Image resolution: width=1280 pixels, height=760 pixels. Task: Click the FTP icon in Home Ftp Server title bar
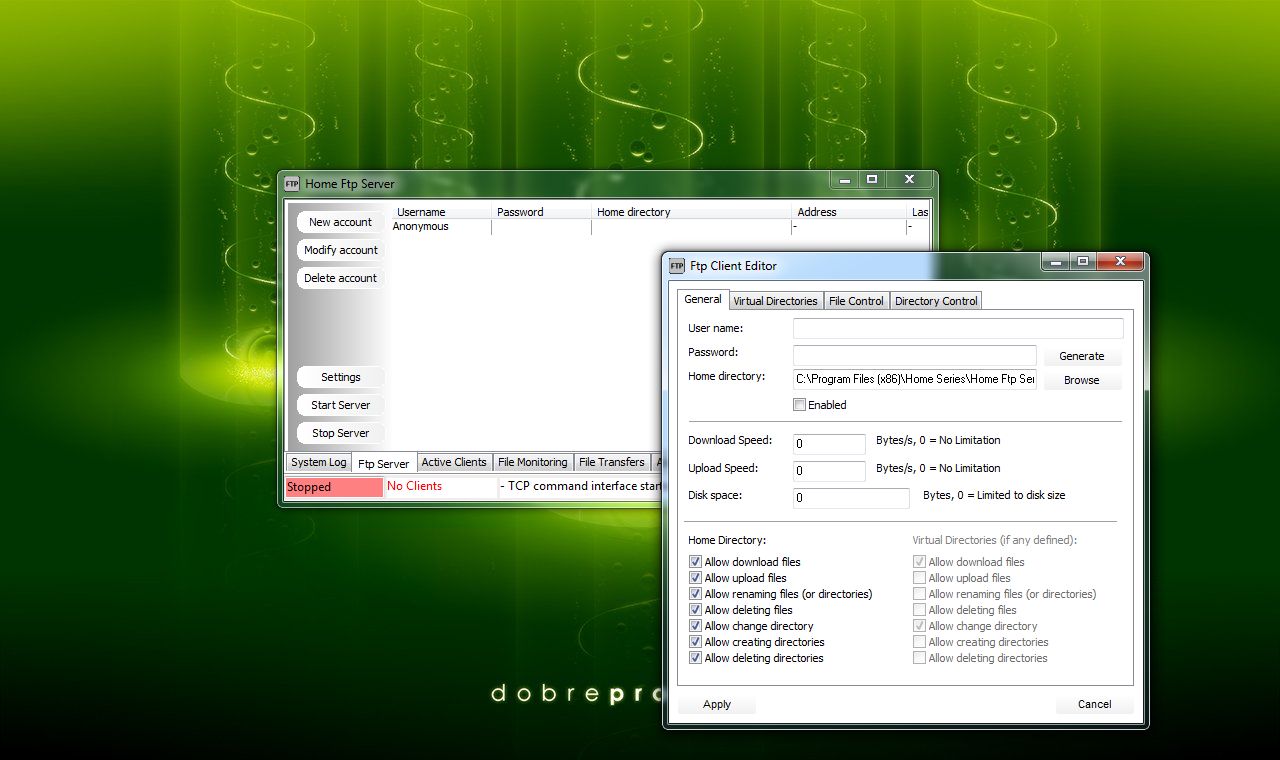click(292, 184)
